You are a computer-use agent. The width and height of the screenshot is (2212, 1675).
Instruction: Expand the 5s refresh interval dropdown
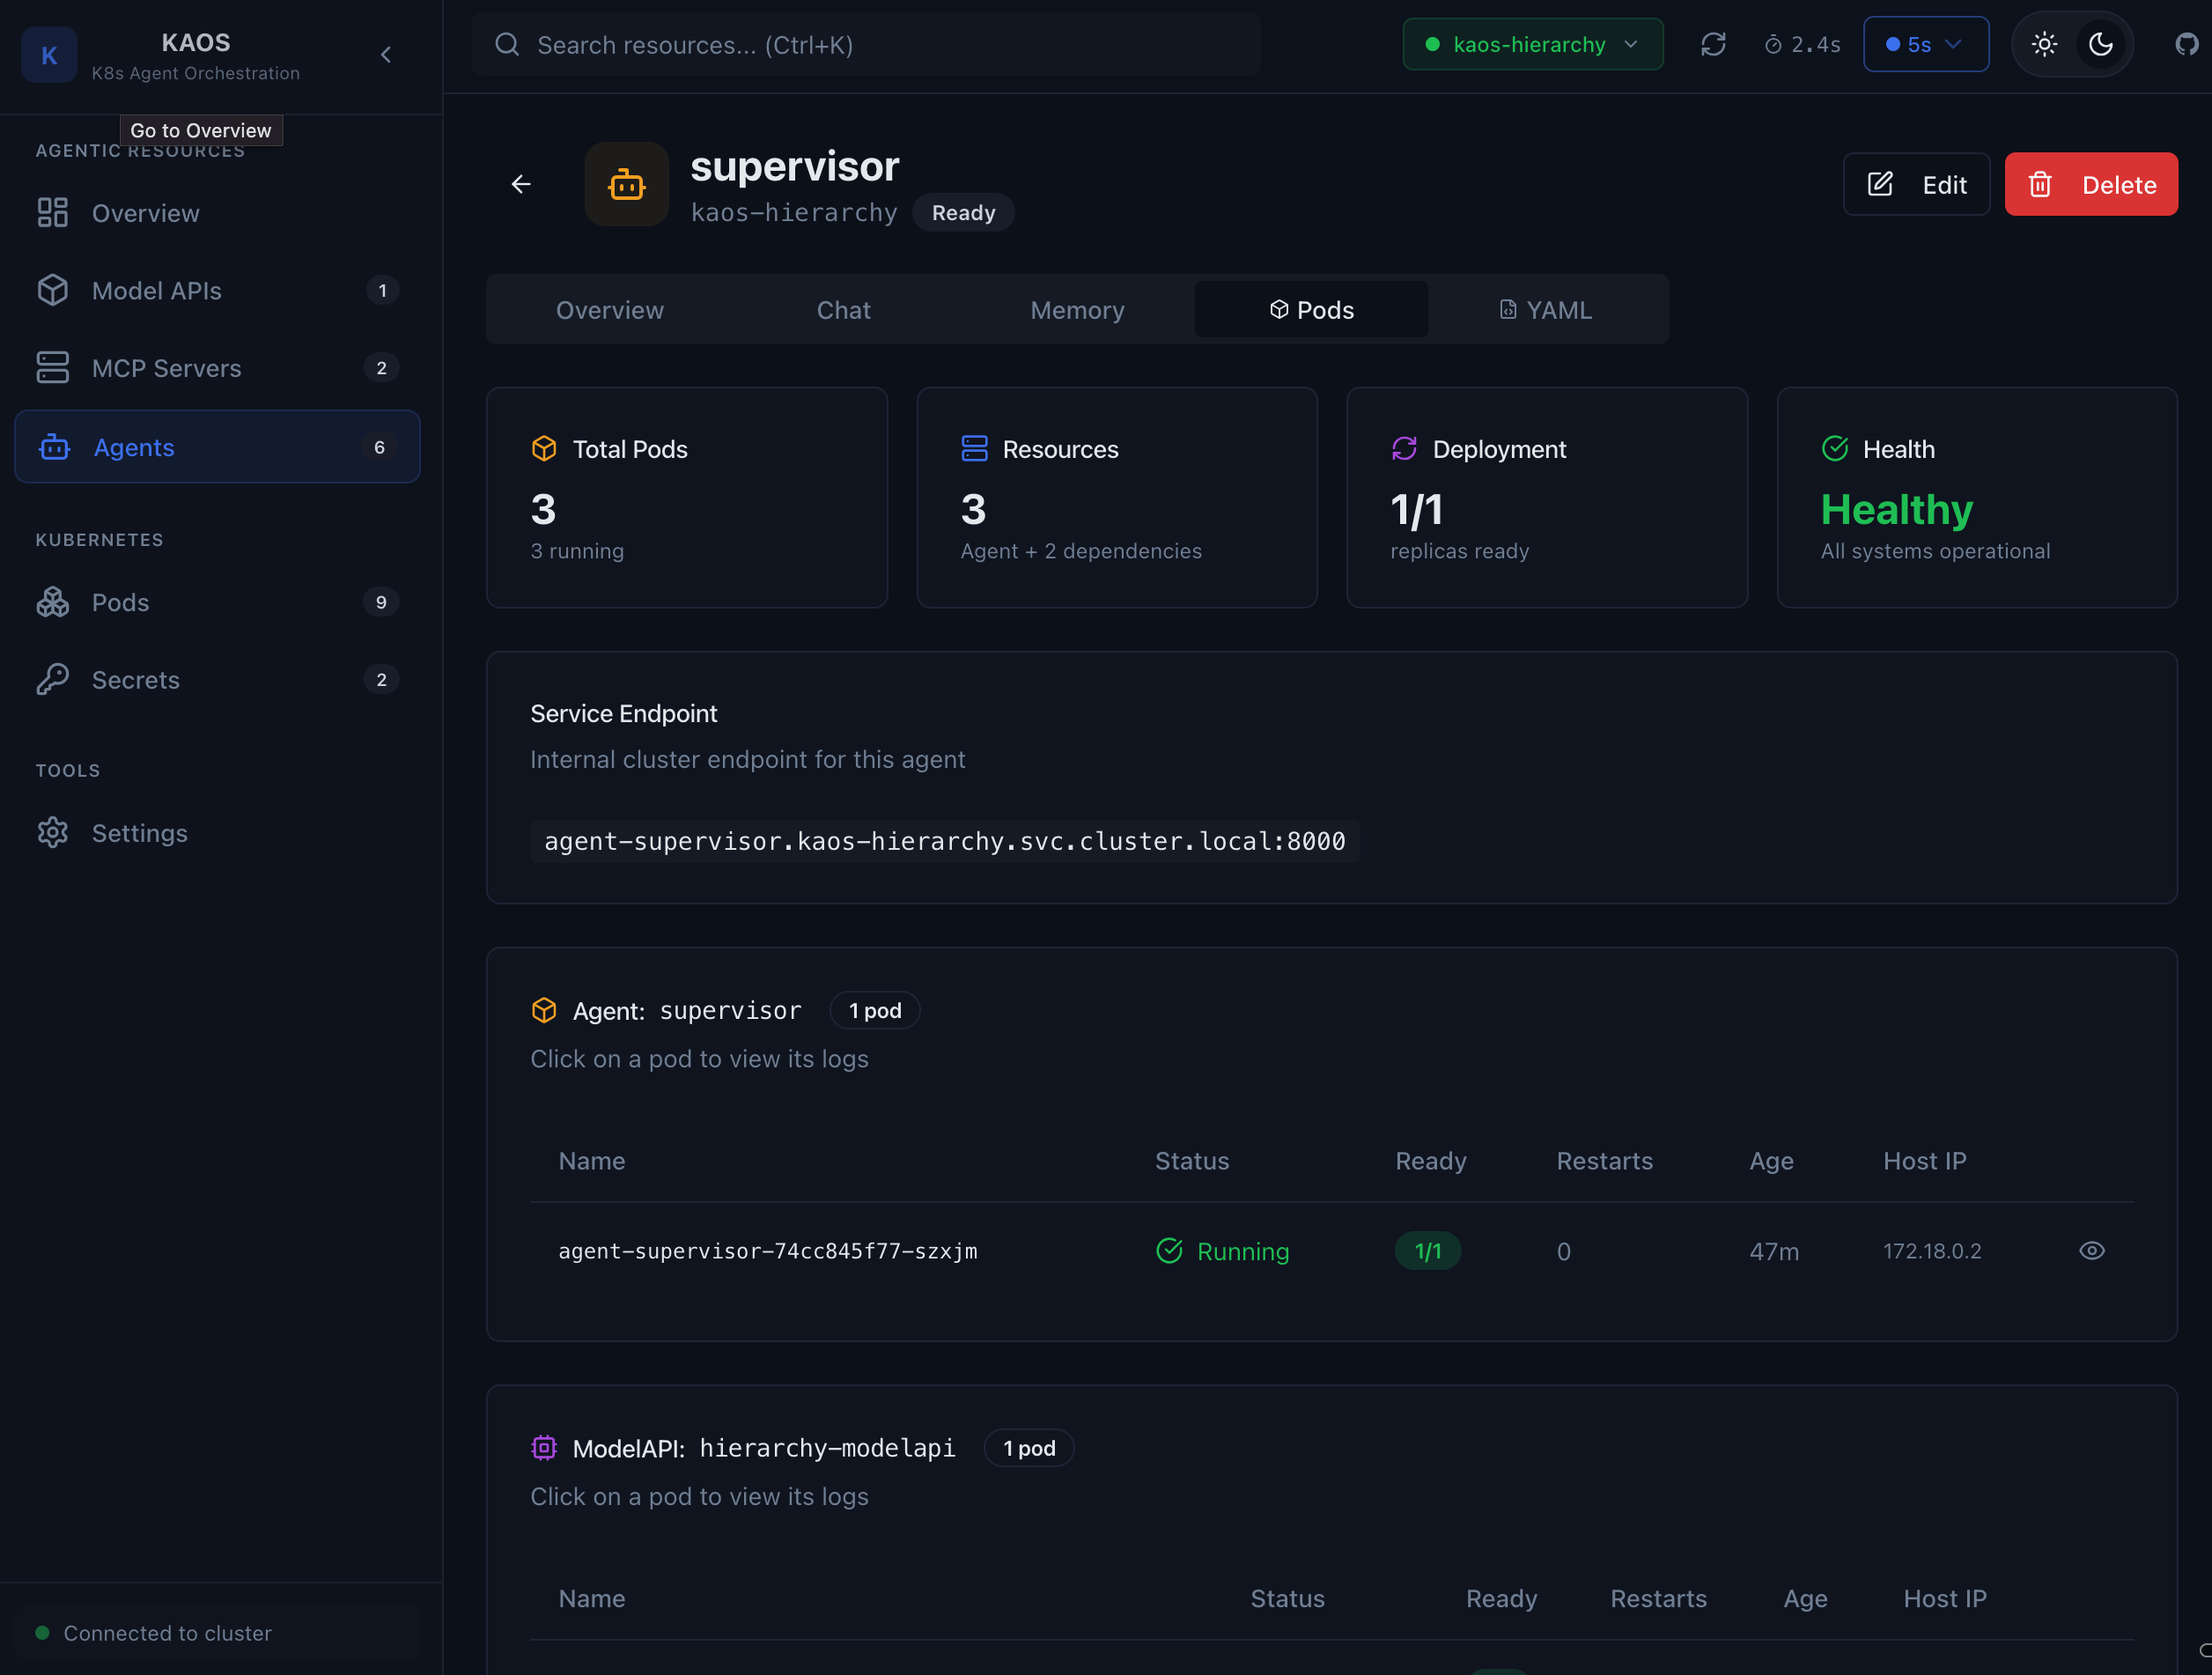(x=1925, y=45)
